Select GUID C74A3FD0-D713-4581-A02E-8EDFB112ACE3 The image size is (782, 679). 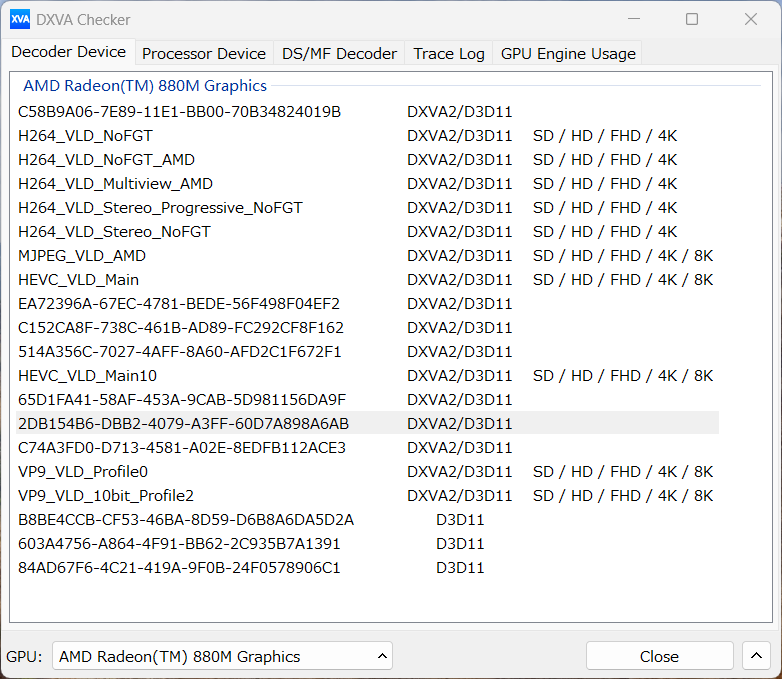point(367,448)
